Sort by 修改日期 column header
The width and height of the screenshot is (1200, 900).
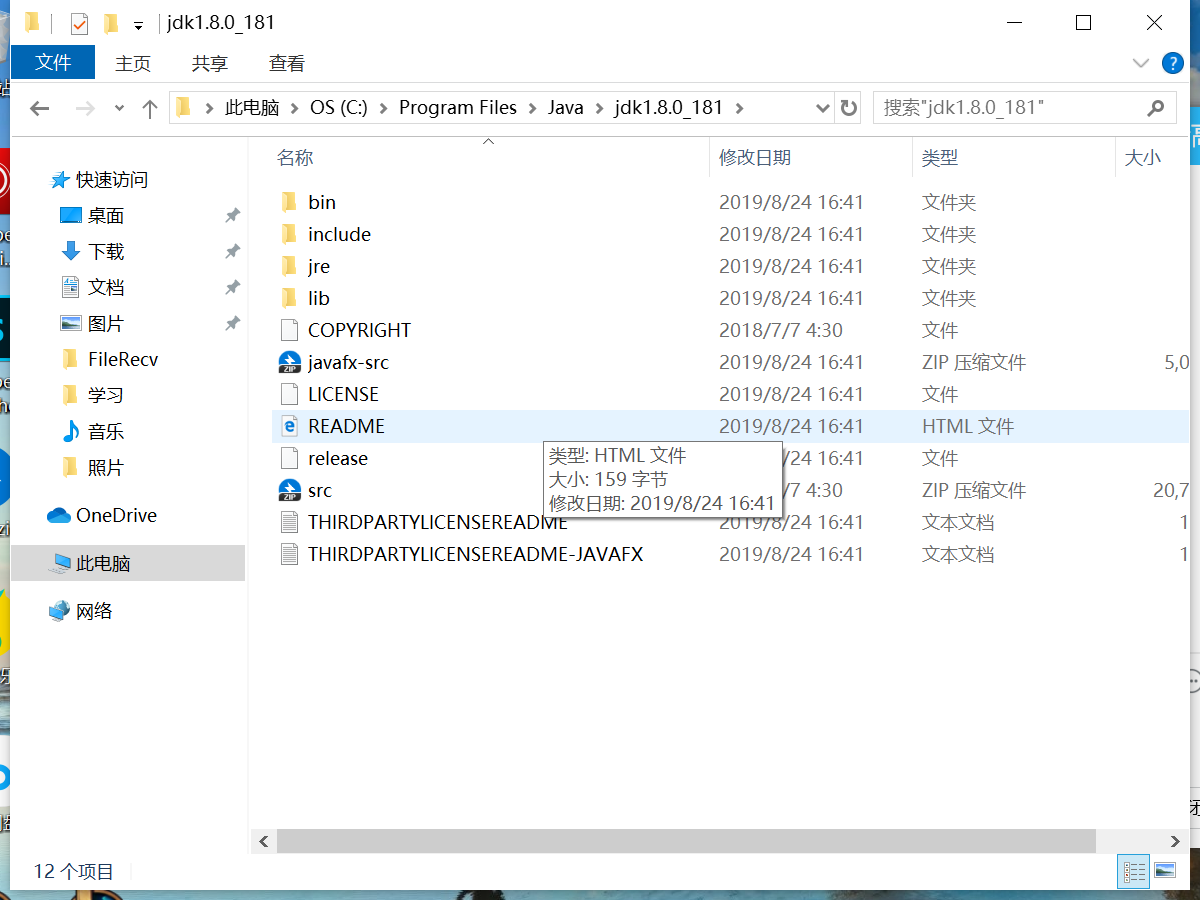pyautogui.click(x=755, y=157)
